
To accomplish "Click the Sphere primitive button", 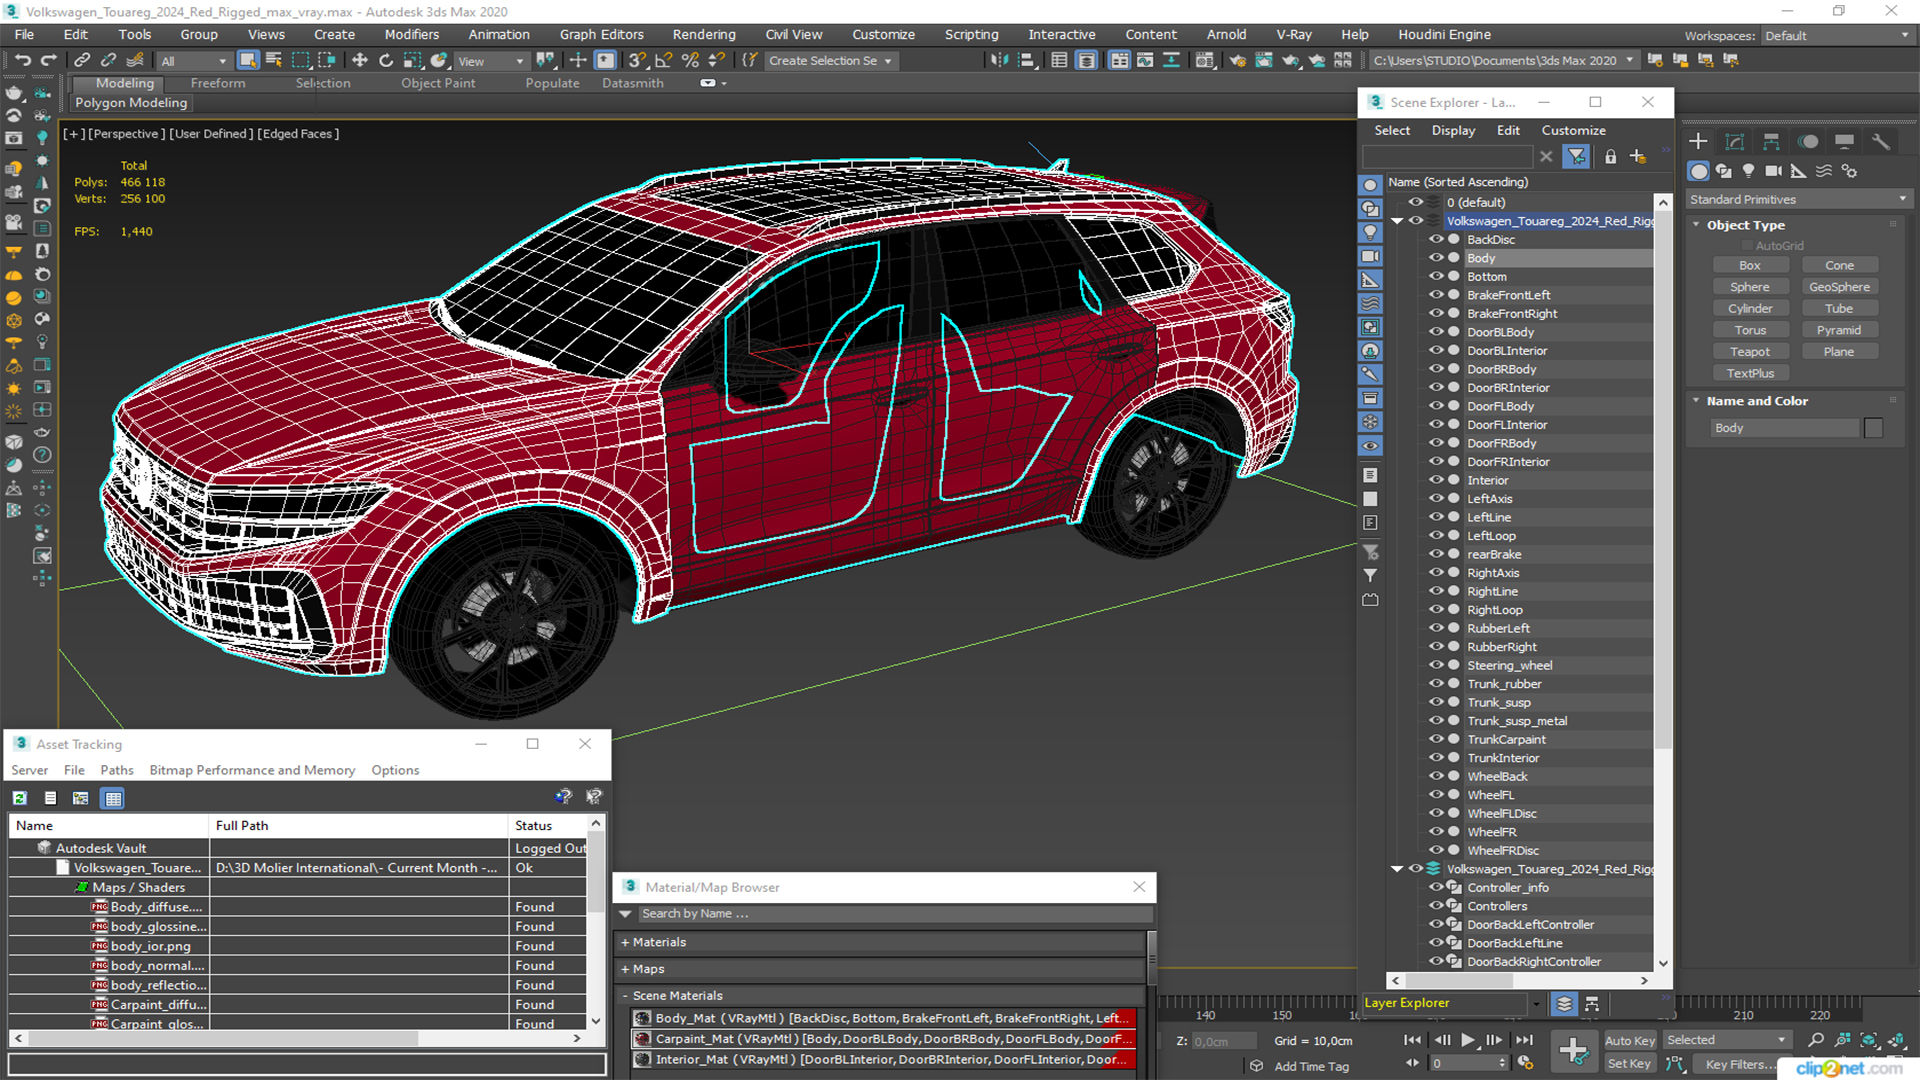I will (1749, 287).
